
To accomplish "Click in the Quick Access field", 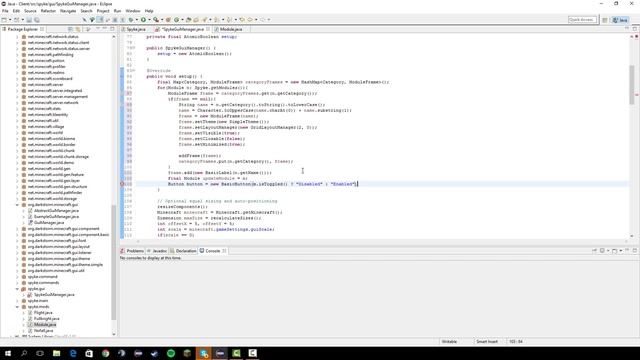I will (x=582, y=20).
